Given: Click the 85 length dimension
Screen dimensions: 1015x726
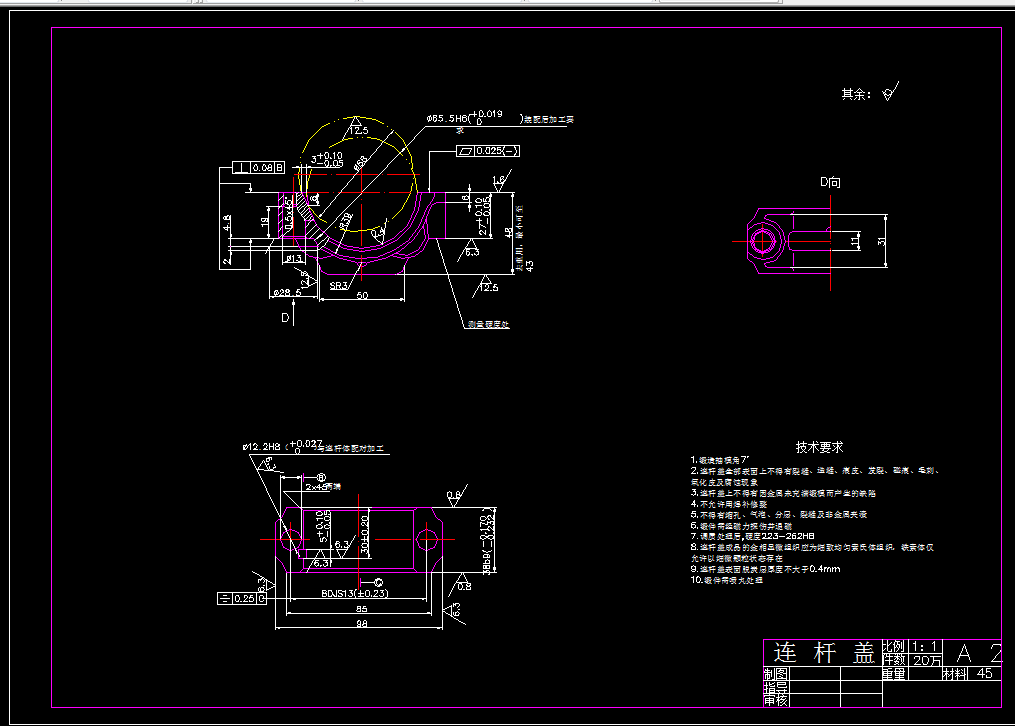Looking at the screenshot, I should 361,608.
